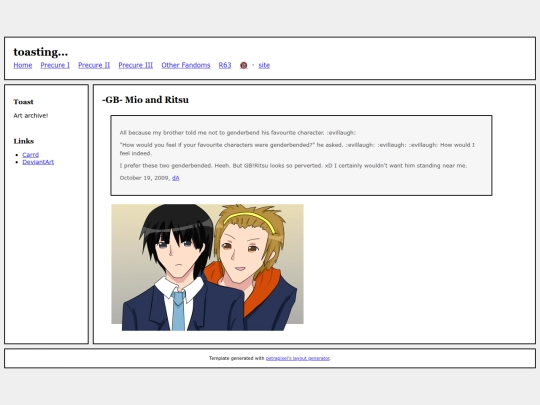Open the Precure III gallery
Screen dimensions: 540x405
136,65
